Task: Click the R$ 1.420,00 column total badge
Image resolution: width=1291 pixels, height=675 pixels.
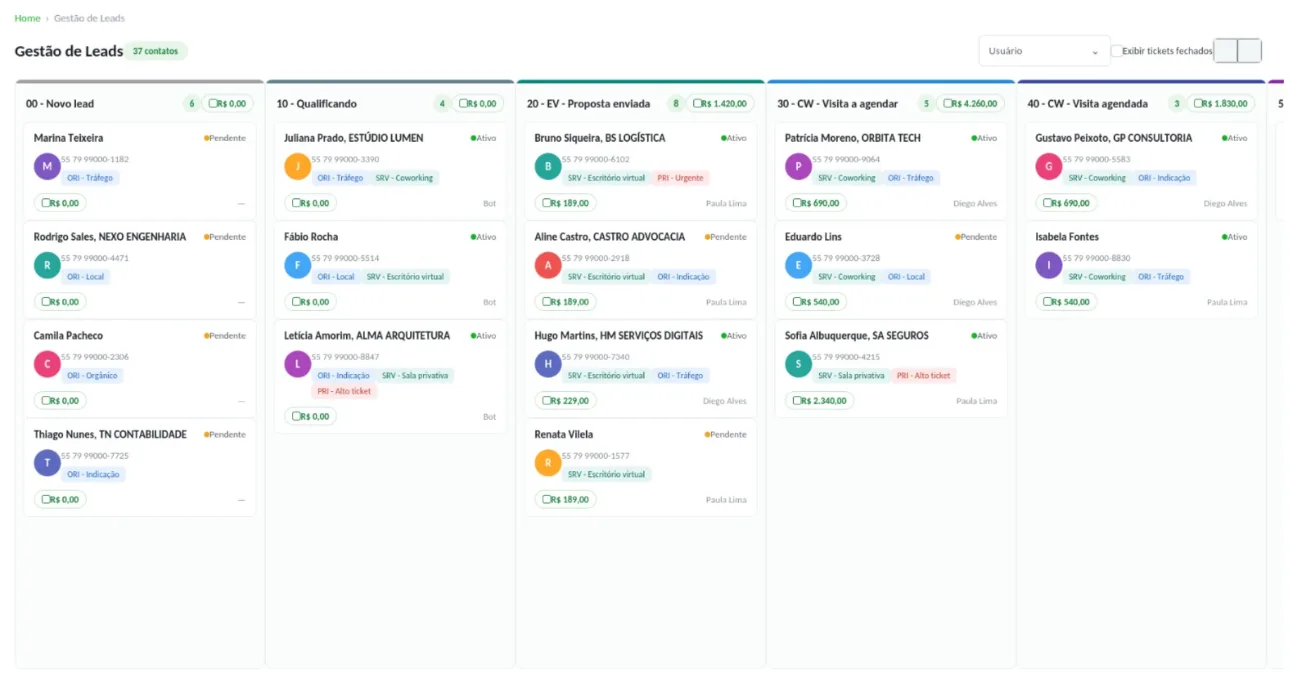Action: tap(720, 104)
